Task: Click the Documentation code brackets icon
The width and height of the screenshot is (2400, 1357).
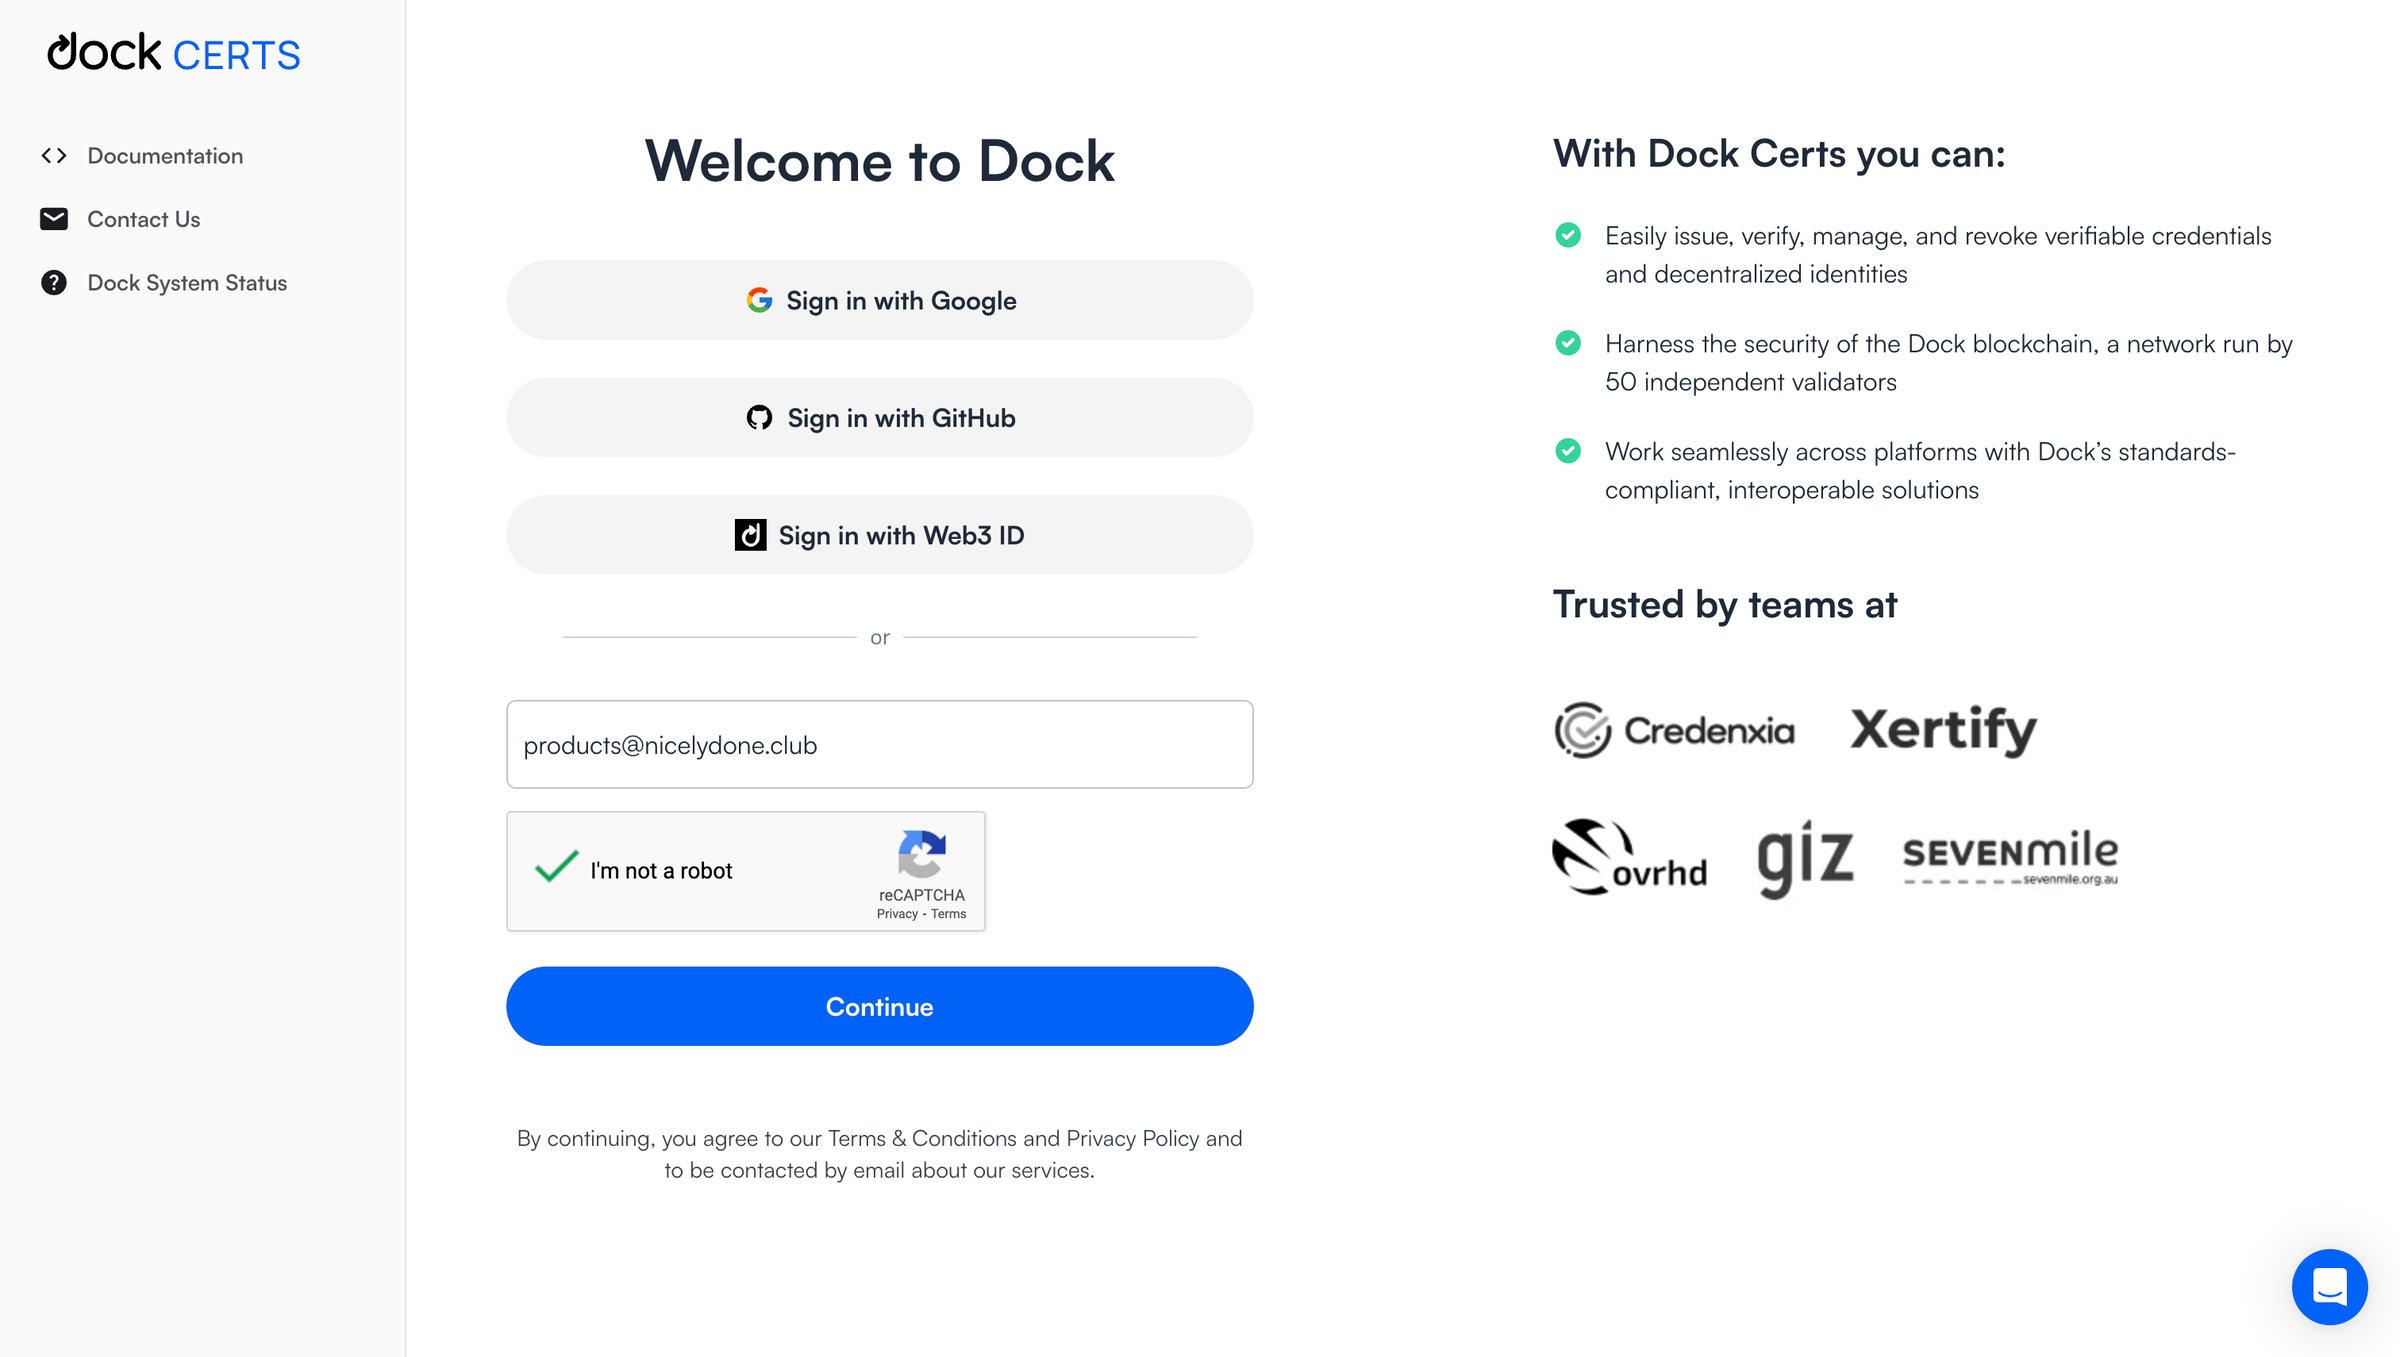Action: 54,156
